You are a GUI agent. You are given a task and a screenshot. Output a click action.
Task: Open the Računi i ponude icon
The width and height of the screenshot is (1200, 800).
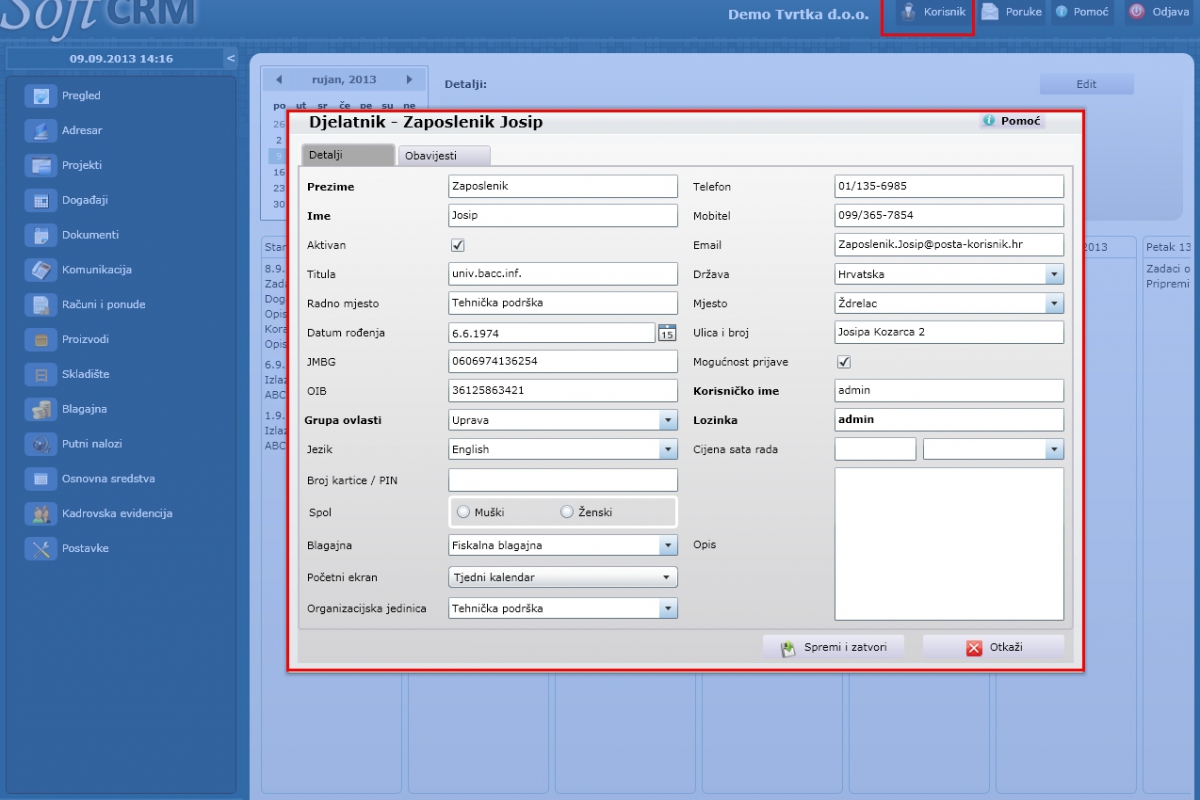click(x=41, y=305)
